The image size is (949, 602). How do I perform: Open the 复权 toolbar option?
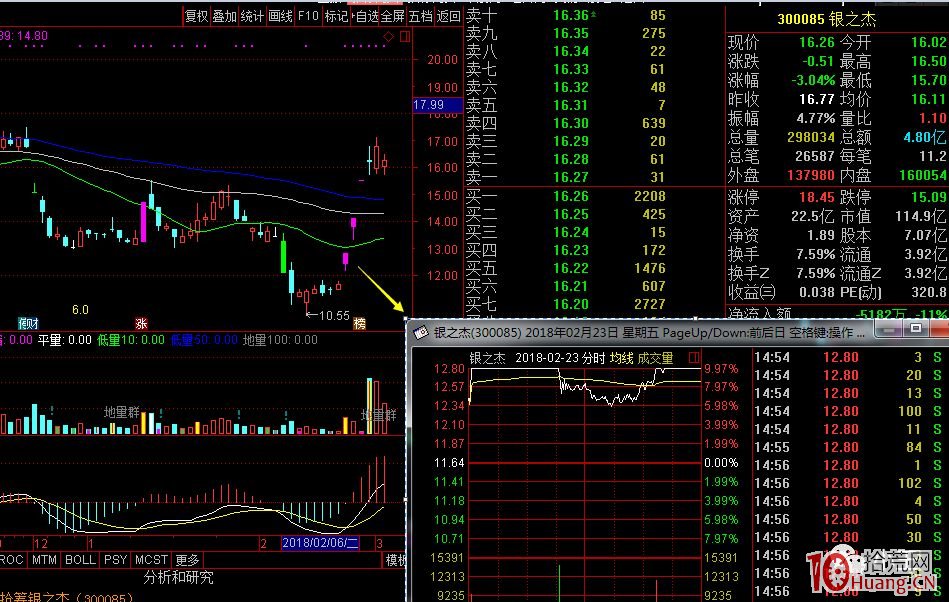(196, 16)
